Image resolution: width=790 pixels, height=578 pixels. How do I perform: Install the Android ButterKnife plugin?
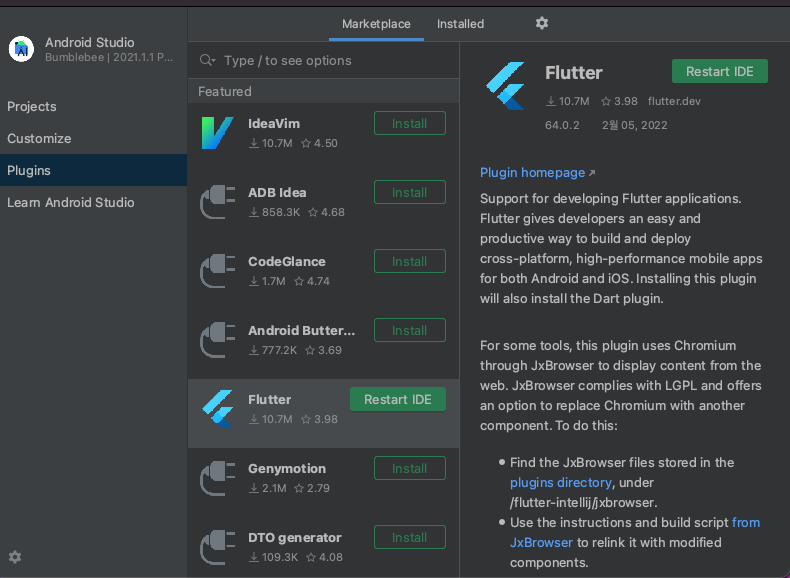(x=410, y=331)
